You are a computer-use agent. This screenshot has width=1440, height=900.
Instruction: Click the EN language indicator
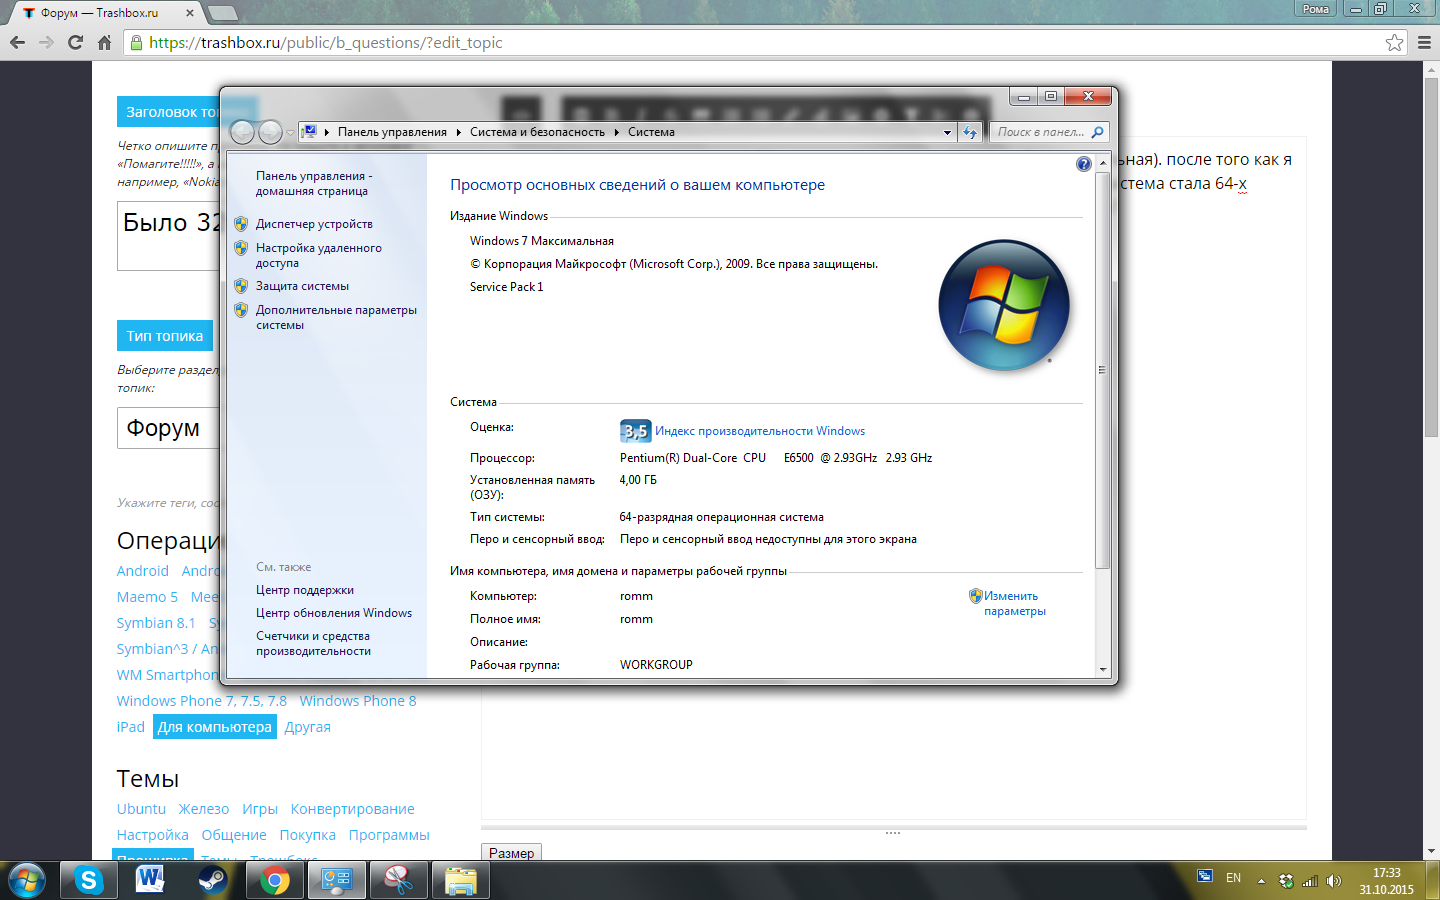[1233, 878]
